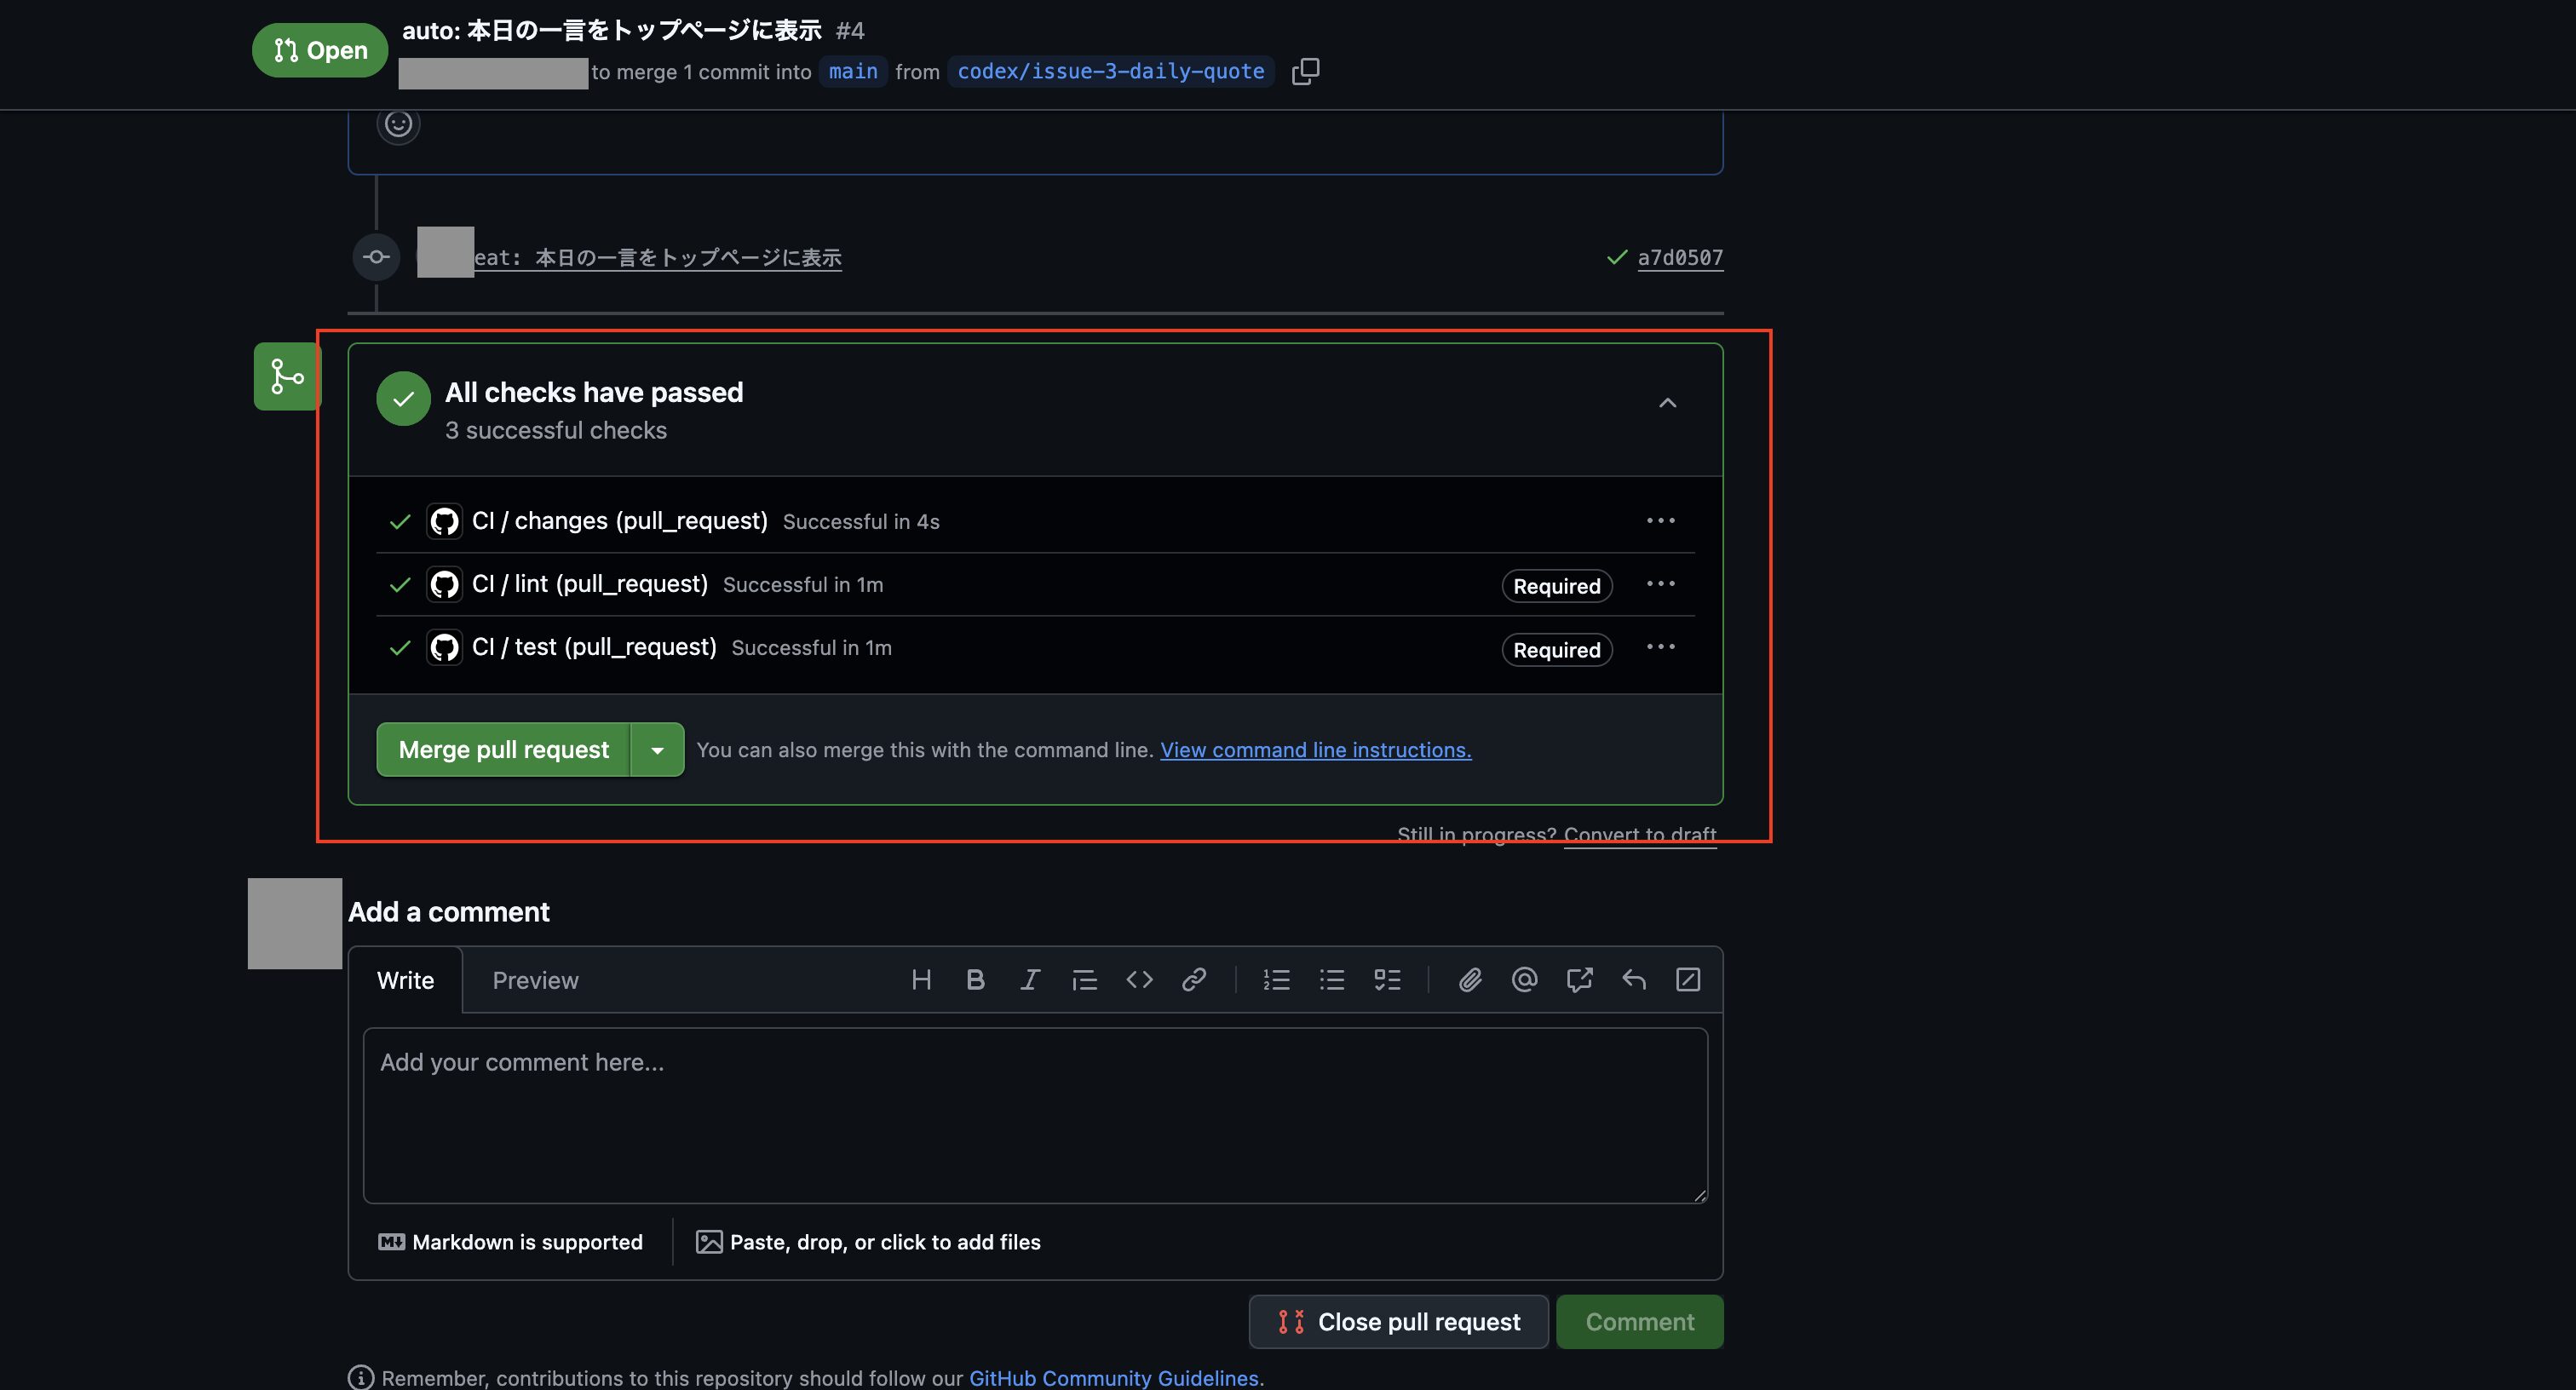Mention a user with the @ icon
Image resolution: width=2576 pixels, height=1390 pixels.
click(x=1524, y=980)
